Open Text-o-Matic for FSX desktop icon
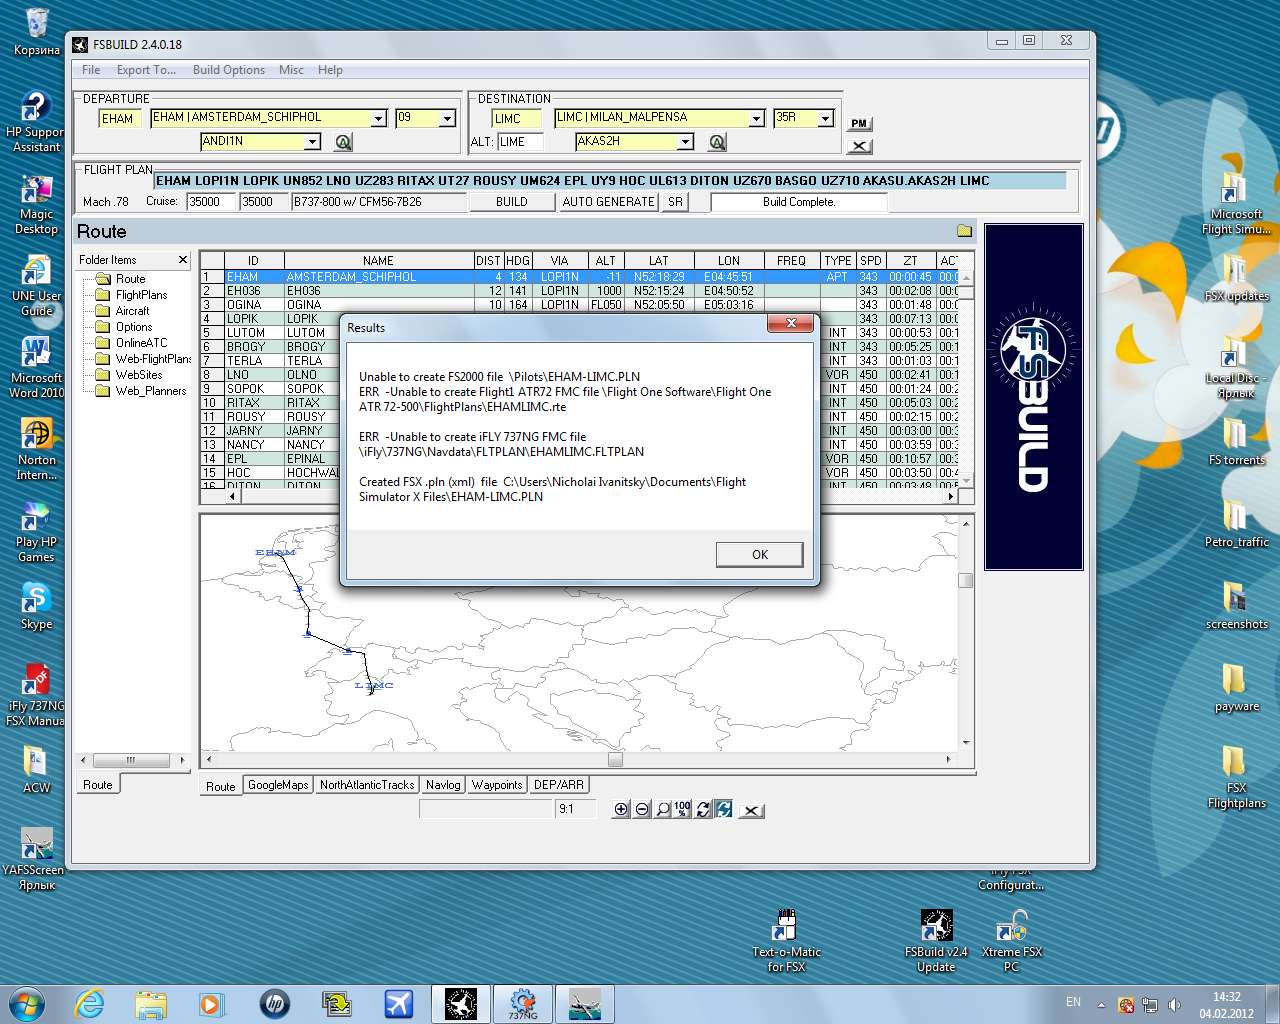The height and width of the screenshot is (1024, 1280). (x=786, y=941)
